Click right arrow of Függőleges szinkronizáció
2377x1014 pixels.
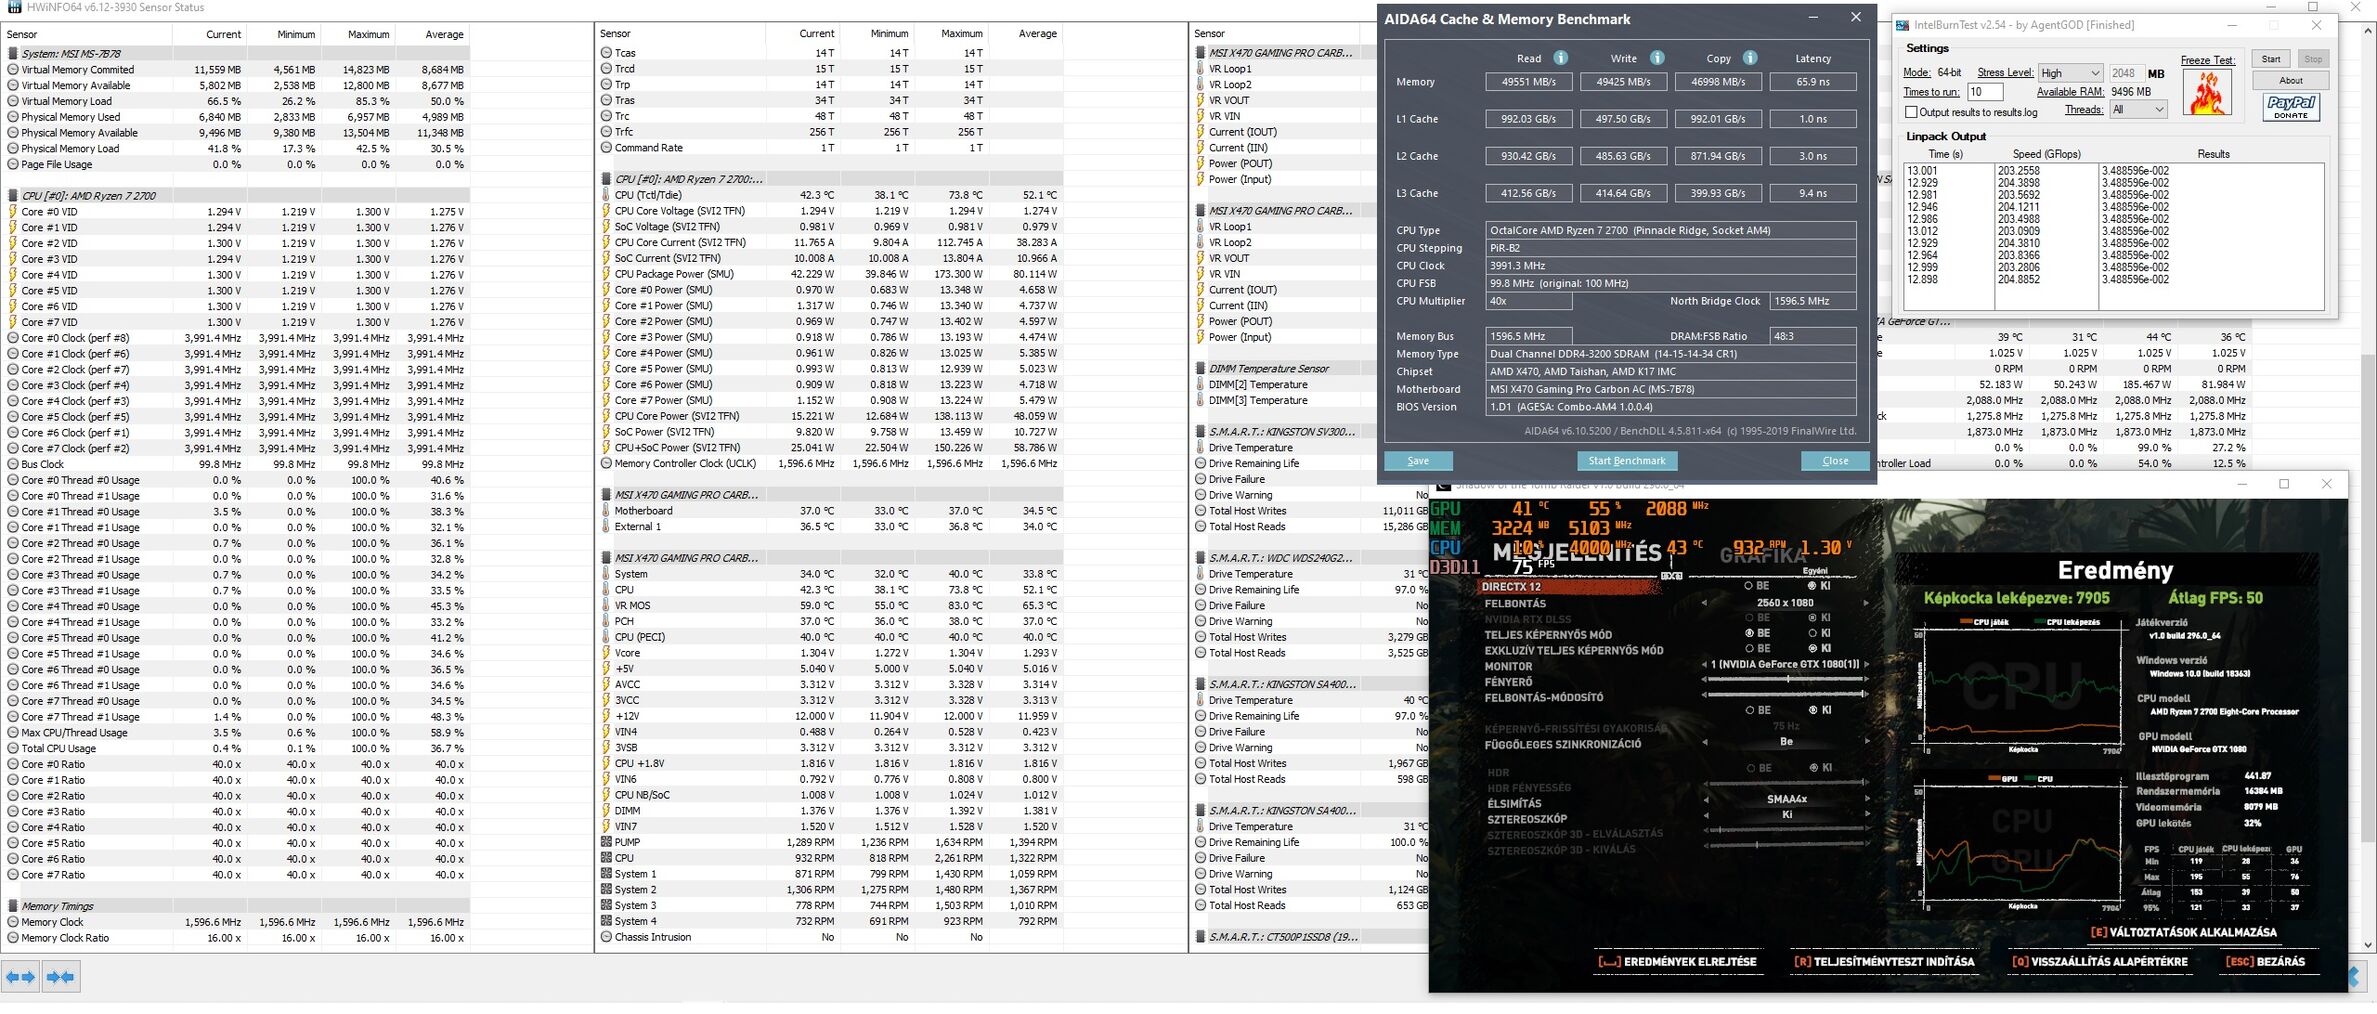pyautogui.click(x=1866, y=742)
